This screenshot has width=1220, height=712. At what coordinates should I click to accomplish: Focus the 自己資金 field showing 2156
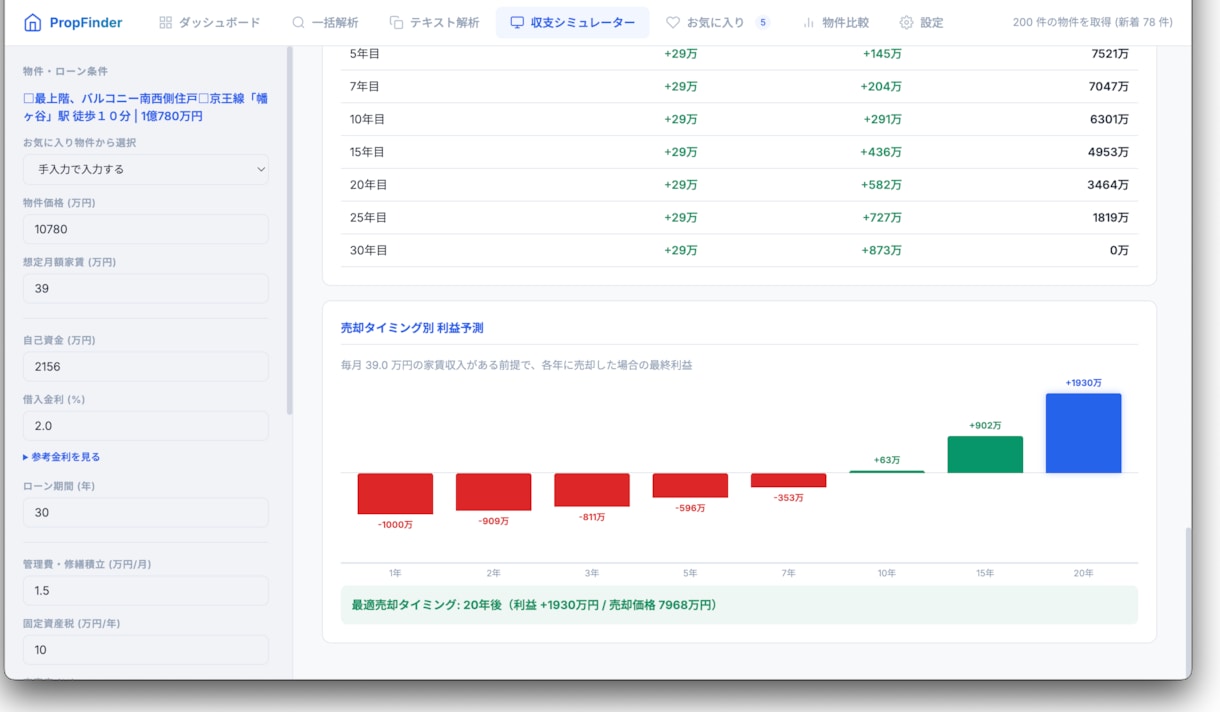(x=146, y=366)
